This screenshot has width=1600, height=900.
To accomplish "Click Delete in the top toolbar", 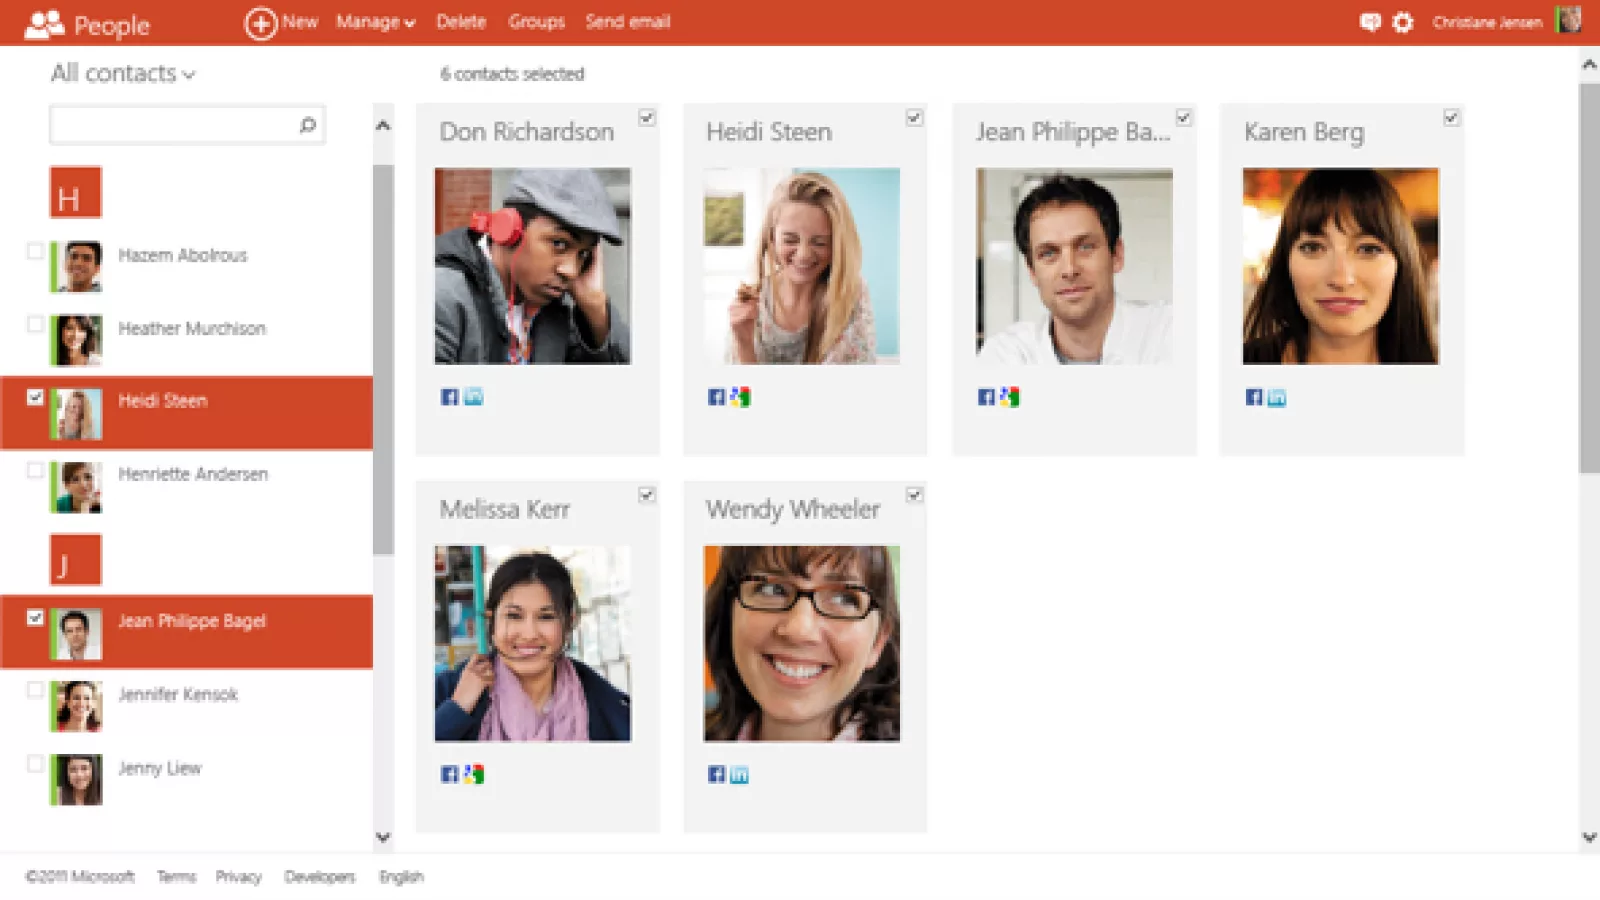I will pos(460,22).
